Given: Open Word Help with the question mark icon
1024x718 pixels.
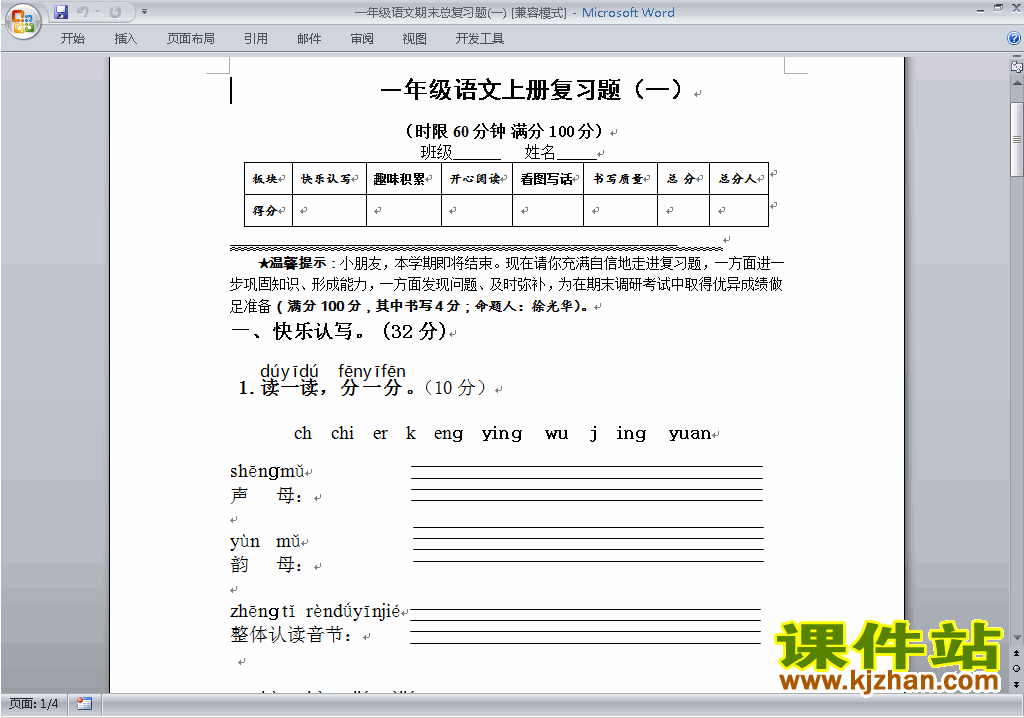Looking at the screenshot, I should 1014,39.
